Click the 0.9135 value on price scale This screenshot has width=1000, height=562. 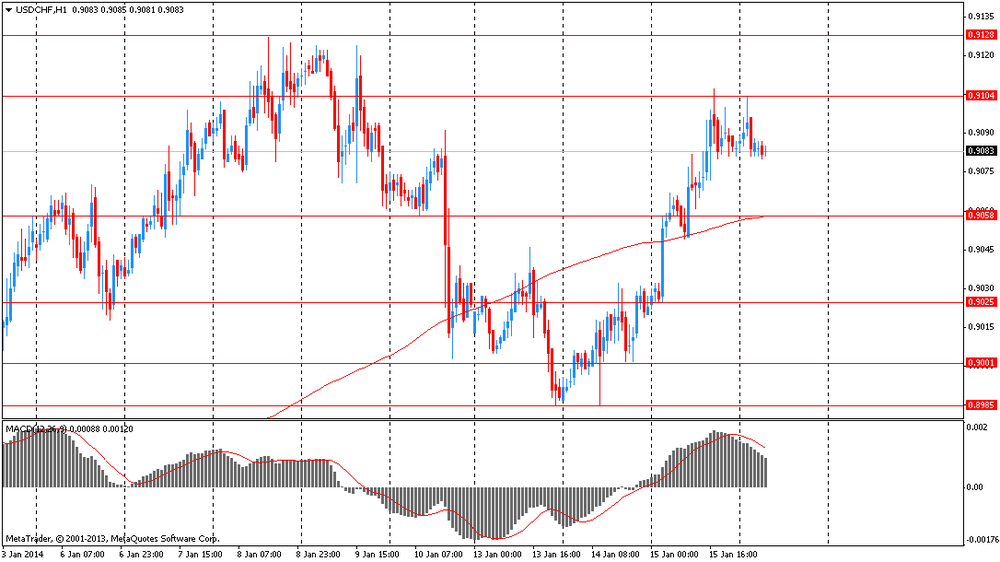click(979, 17)
